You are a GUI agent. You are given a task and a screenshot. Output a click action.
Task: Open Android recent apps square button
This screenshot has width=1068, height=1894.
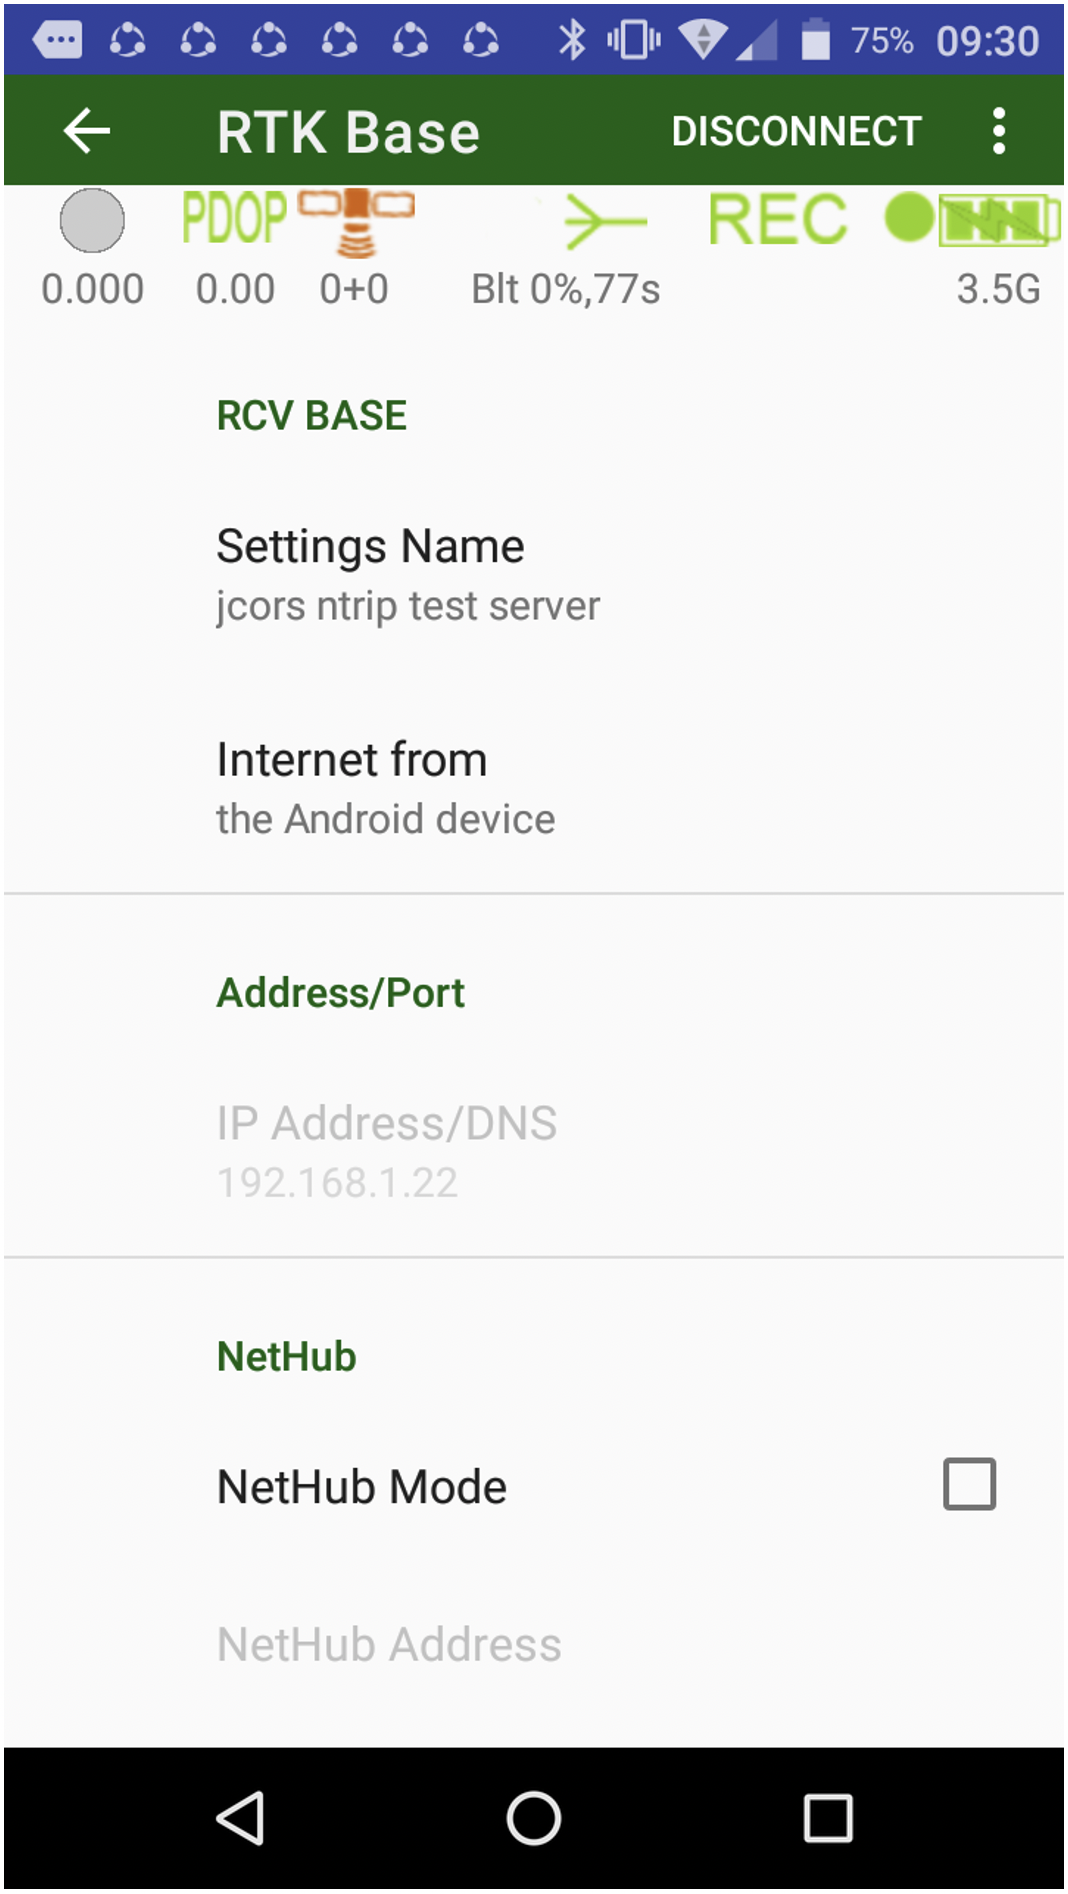pos(828,1817)
